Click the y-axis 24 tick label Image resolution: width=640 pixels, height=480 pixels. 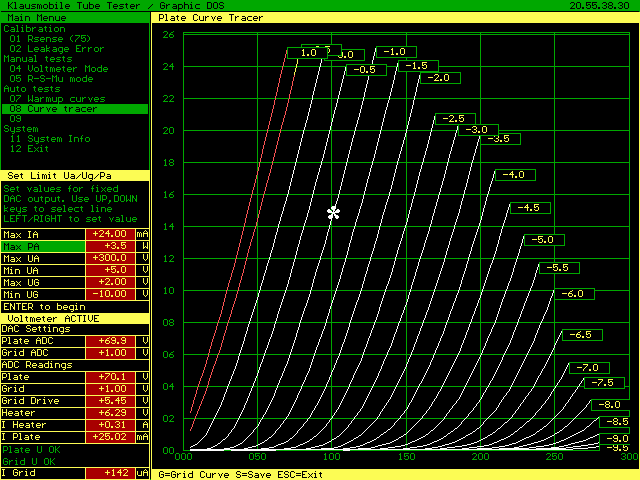[169, 67]
